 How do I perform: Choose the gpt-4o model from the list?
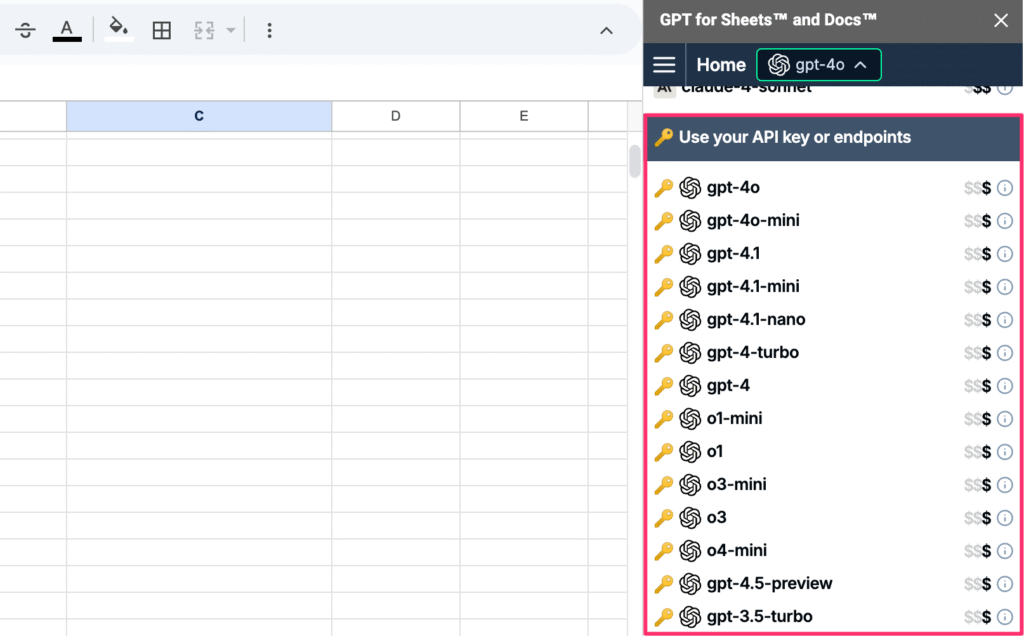833,188
